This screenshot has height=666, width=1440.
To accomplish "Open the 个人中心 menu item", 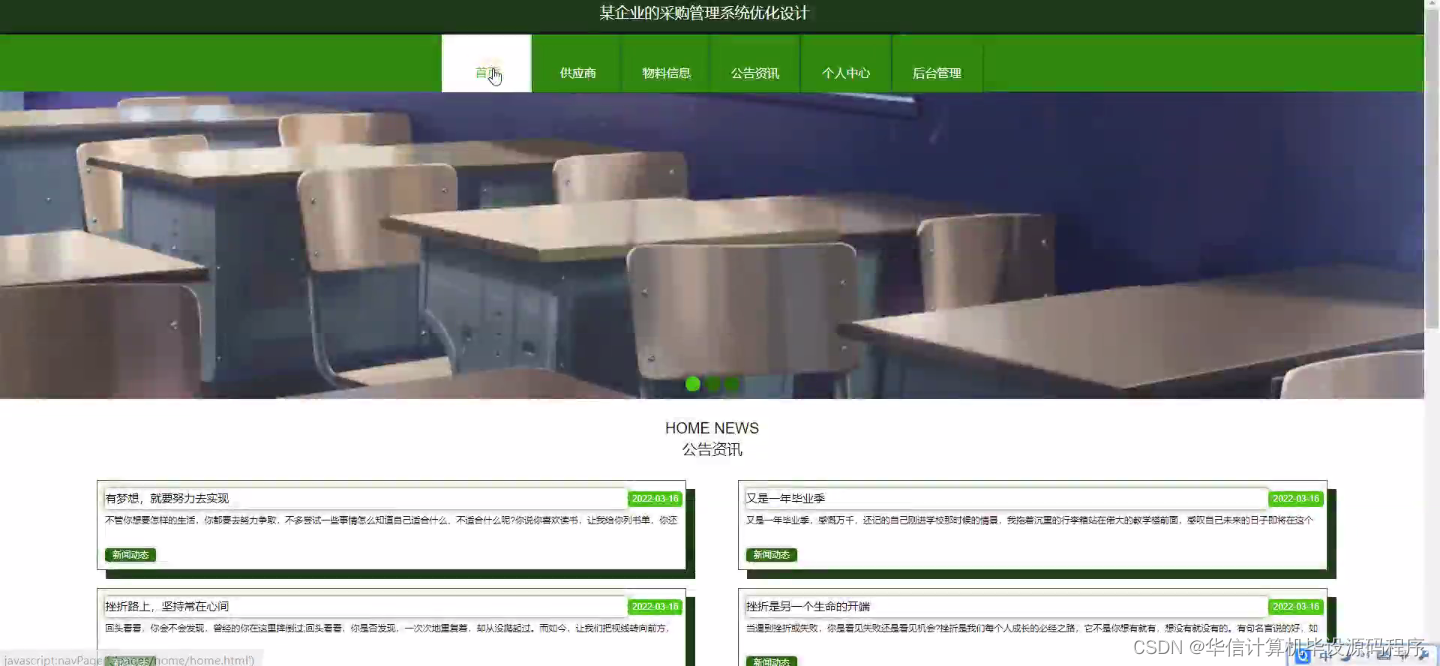I will (x=846, y=72).
